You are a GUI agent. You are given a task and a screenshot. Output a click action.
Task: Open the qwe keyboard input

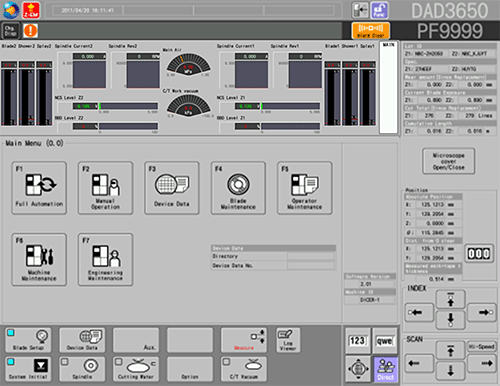pos(385,341)
